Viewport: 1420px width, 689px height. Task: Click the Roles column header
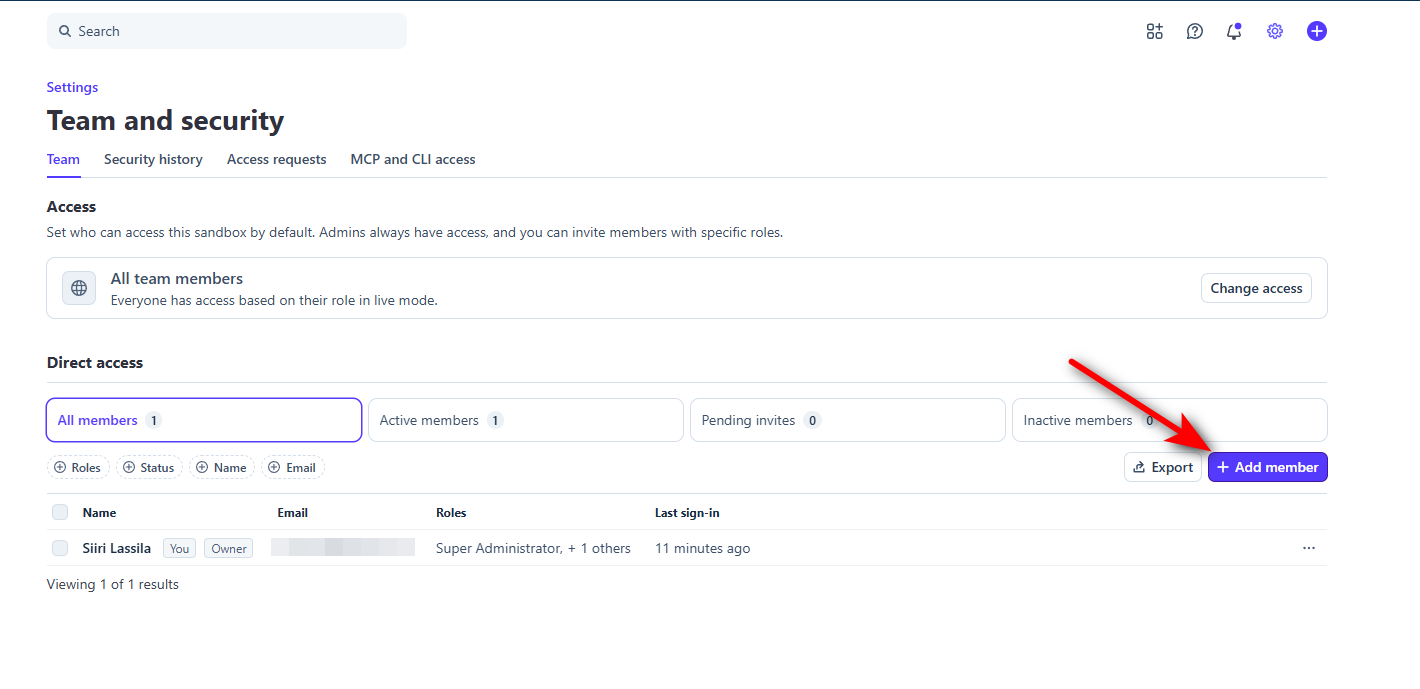[x=451, y=512]
